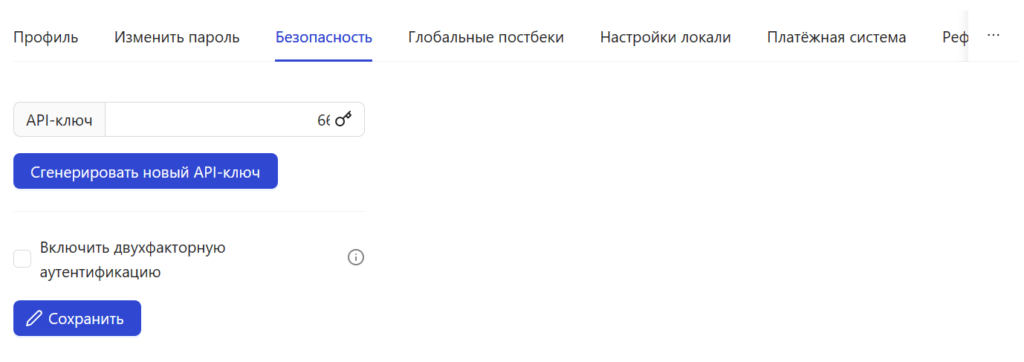The image size is (1024, 362).
Task: Go to the Глобальные постбеки tab
Action: click(486, 37)
